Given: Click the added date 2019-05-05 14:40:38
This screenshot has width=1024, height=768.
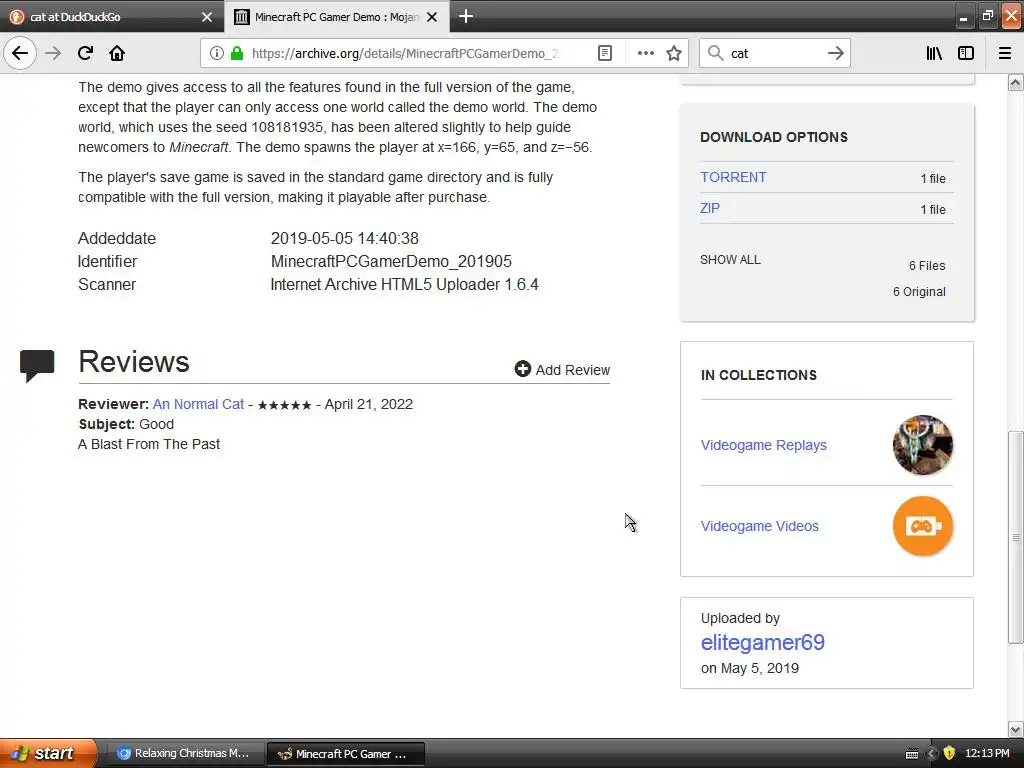Looking at the screenshot, I should 345,238.
